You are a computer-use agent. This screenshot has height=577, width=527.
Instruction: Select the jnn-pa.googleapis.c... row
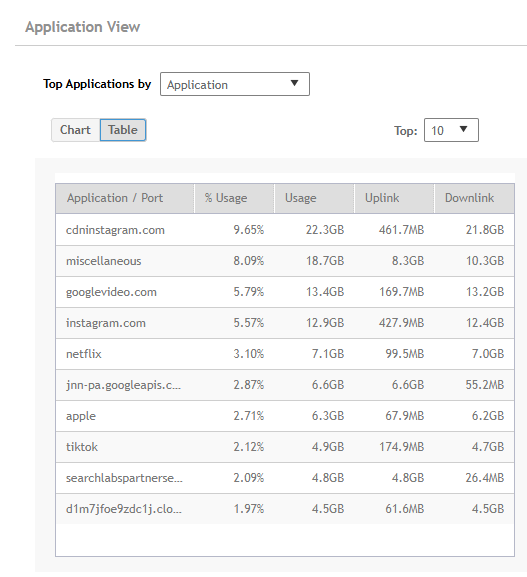285,385
